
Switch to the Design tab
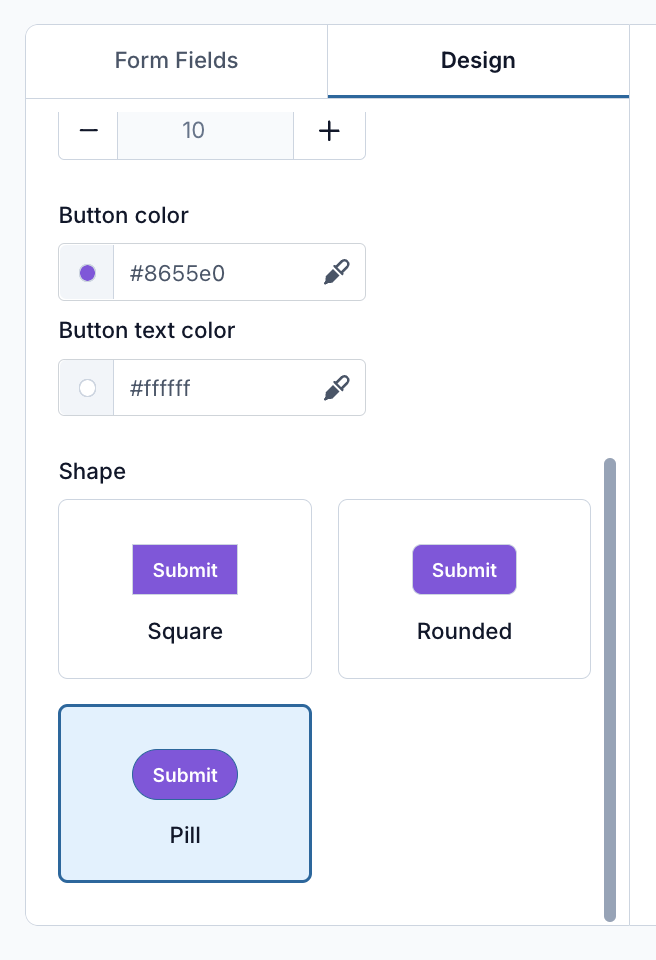coord(478,61)
